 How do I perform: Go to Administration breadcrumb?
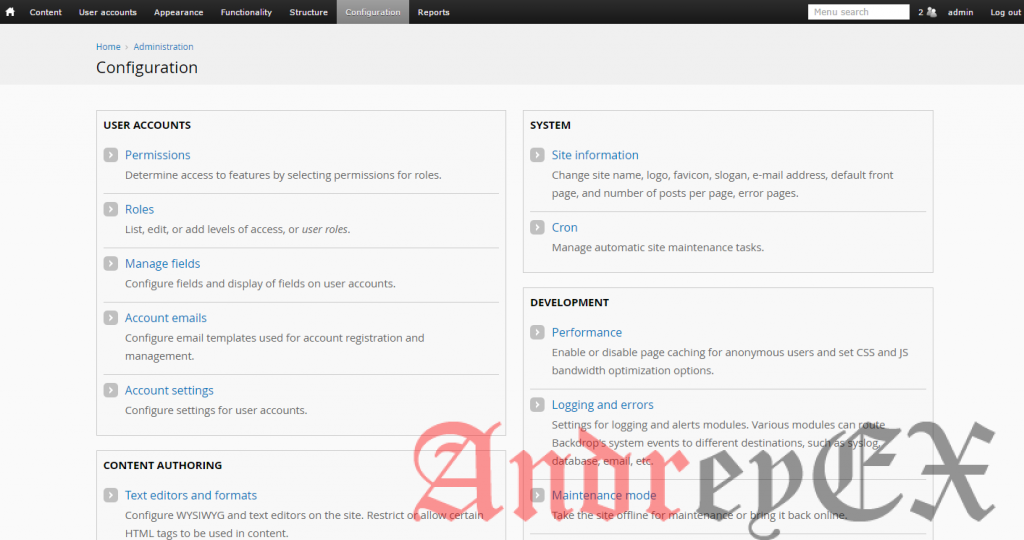coord(163,46)
